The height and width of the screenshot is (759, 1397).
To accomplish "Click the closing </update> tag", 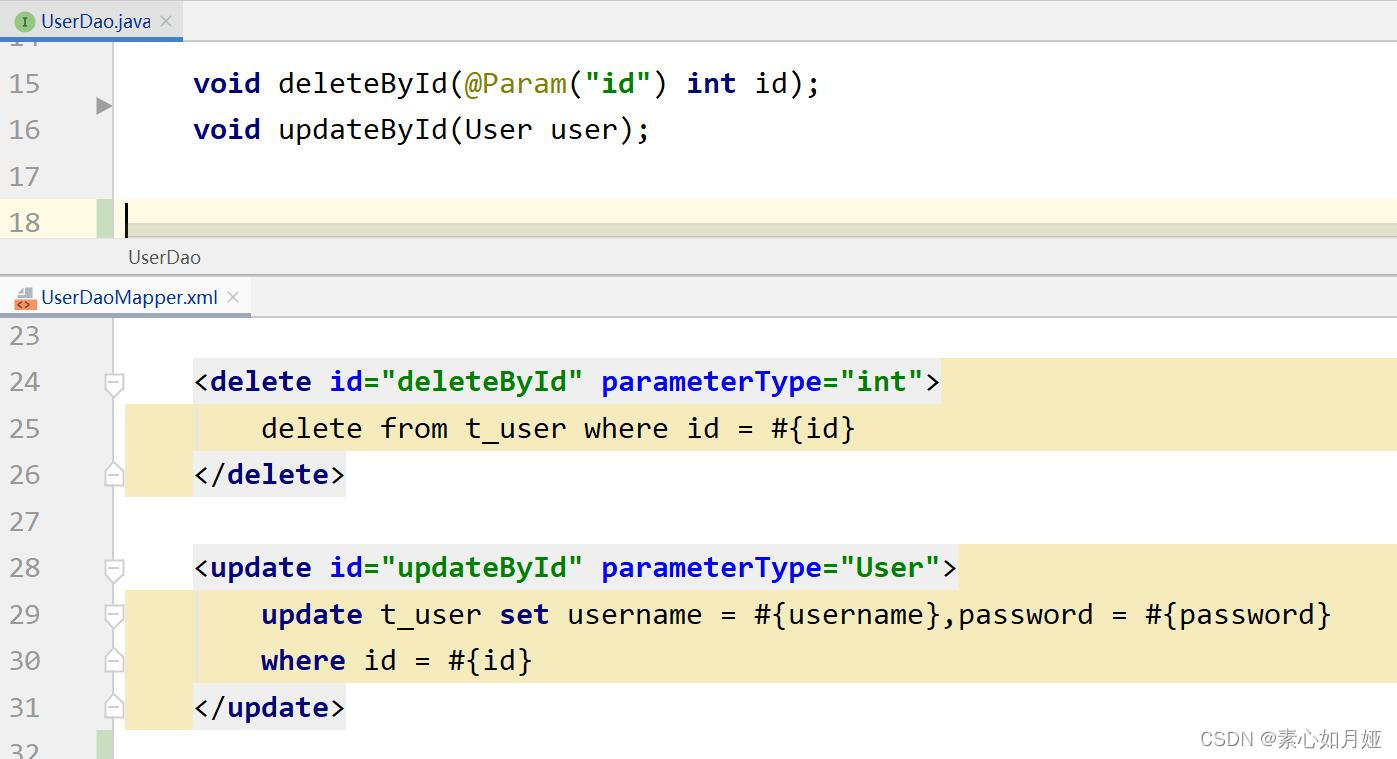I will [x=269, y=707].
